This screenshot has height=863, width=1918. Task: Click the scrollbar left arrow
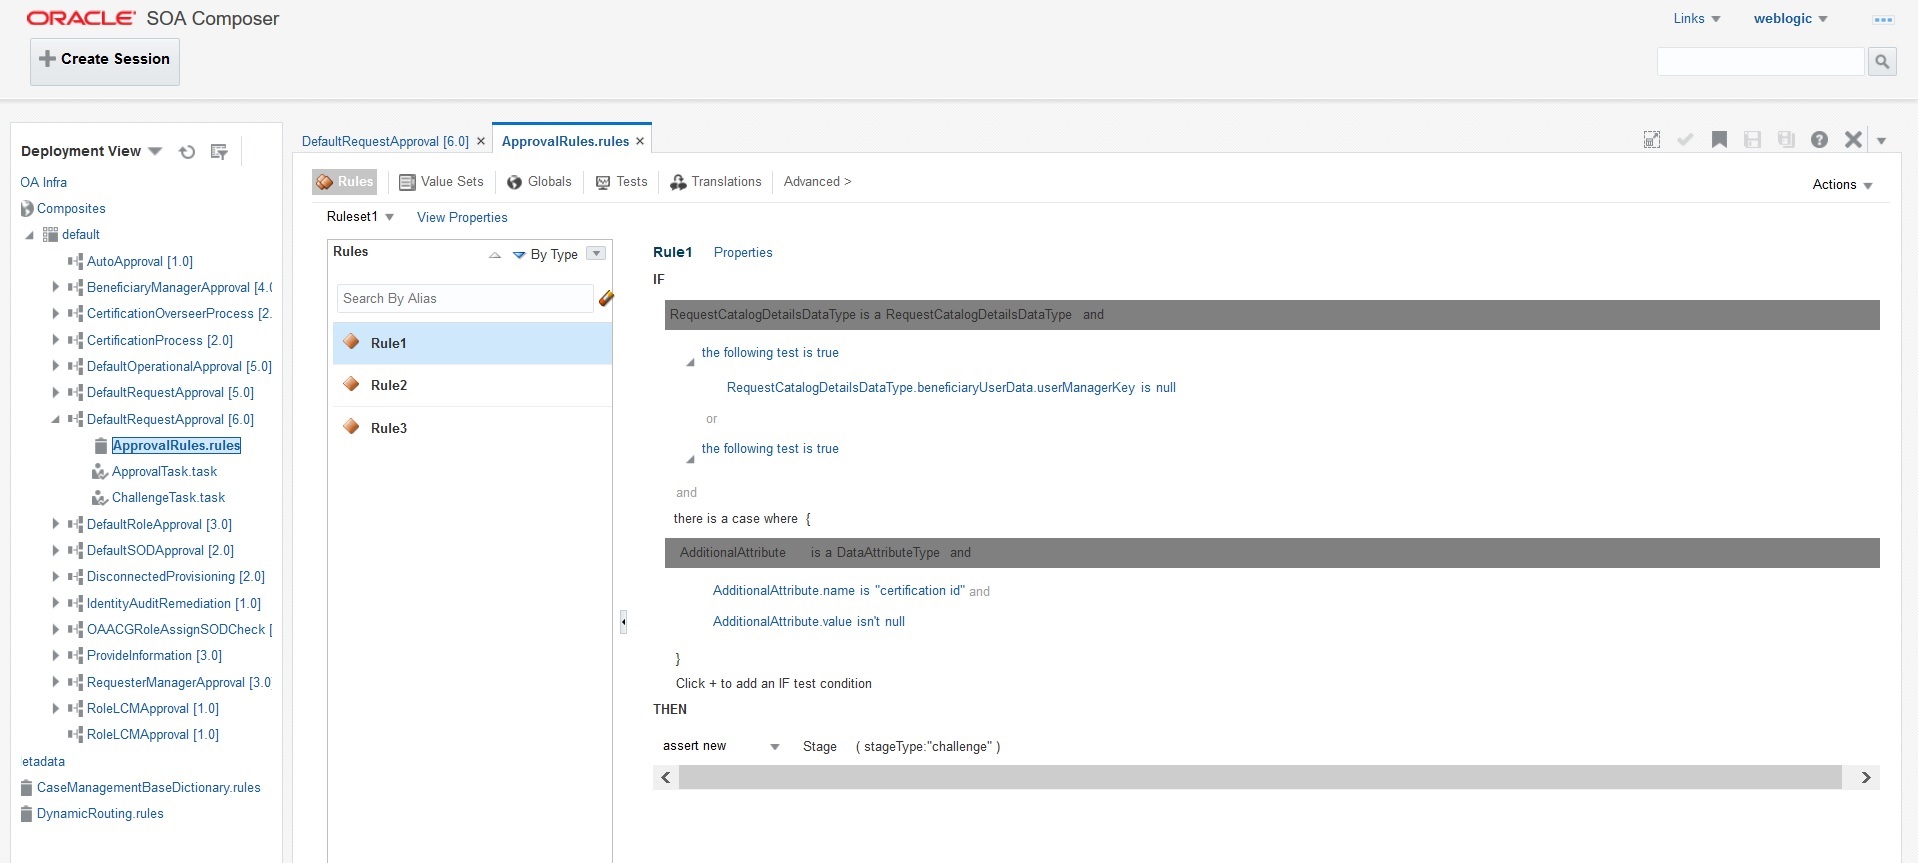[x=666, y=778]
